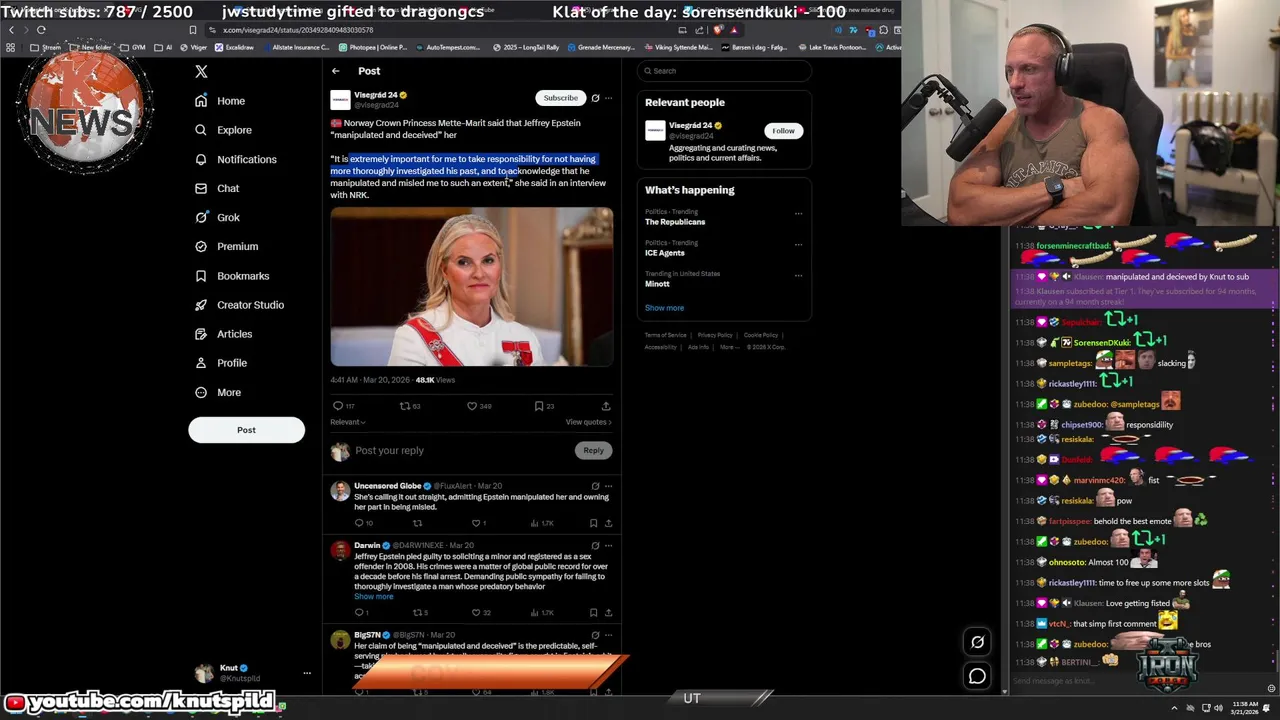Go to Profile page
Viewport: 1280px width, 720px height.
click(221, 363)
